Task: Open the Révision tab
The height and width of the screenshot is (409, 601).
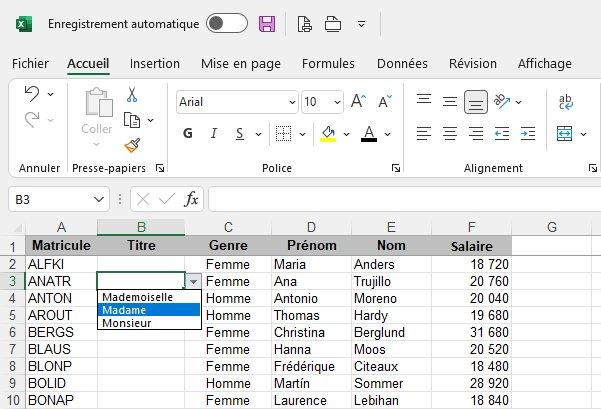Action: pos(473,64)
